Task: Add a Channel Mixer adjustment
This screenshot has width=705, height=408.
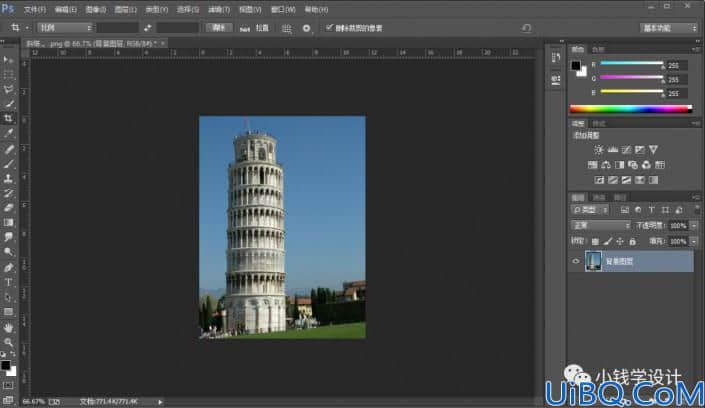Action: point(646,165)
